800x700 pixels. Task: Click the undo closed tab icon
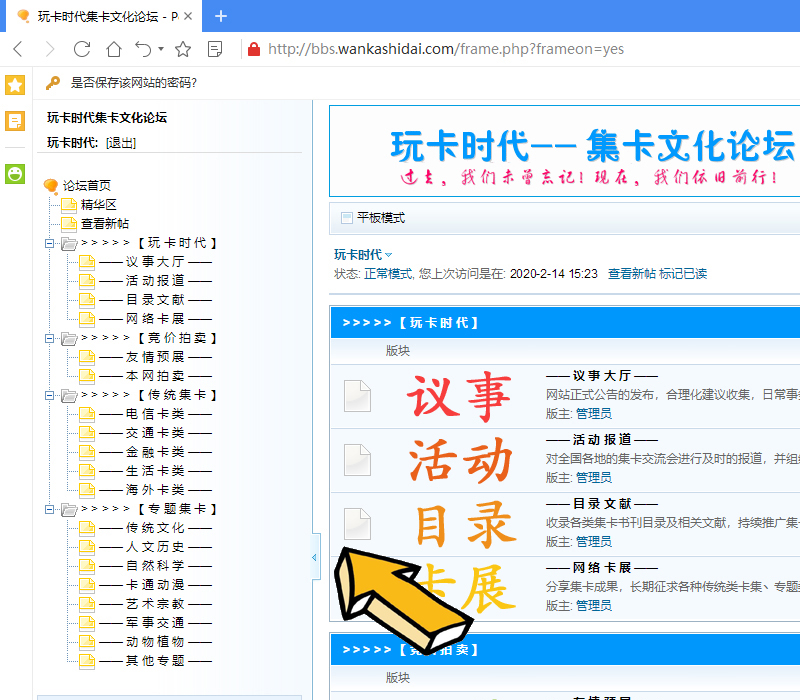pos(143,49)
